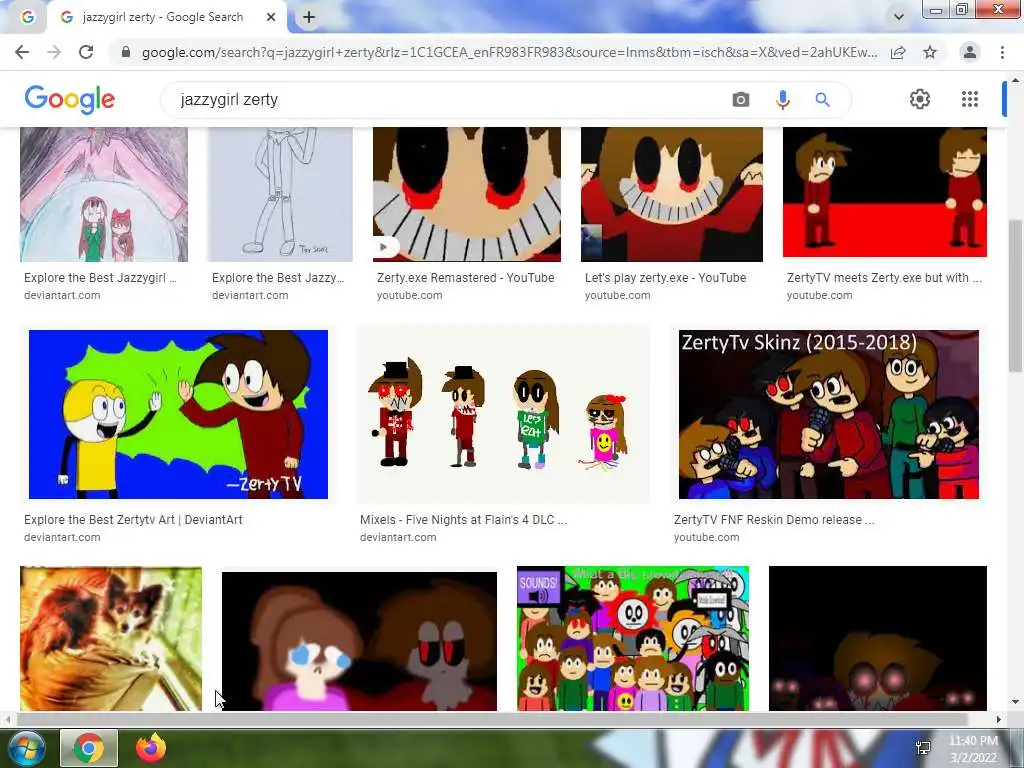
Task: Open Zerty.exe Remastered video thumbnail
Action: (466, 194)
